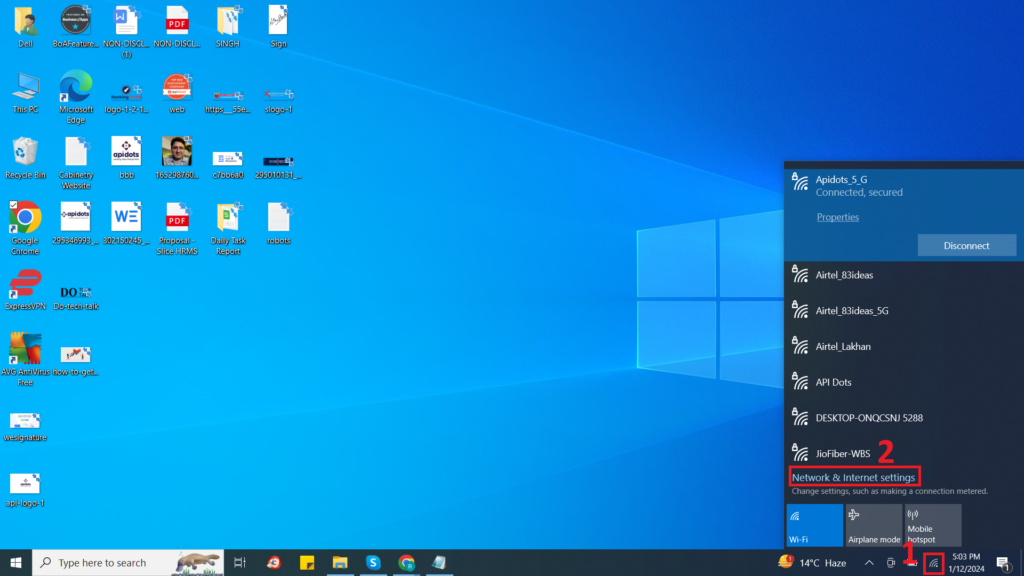Turn on the Mobile hotspot tile
Screen dimensions: 1024x576
(x=932, y=525)
